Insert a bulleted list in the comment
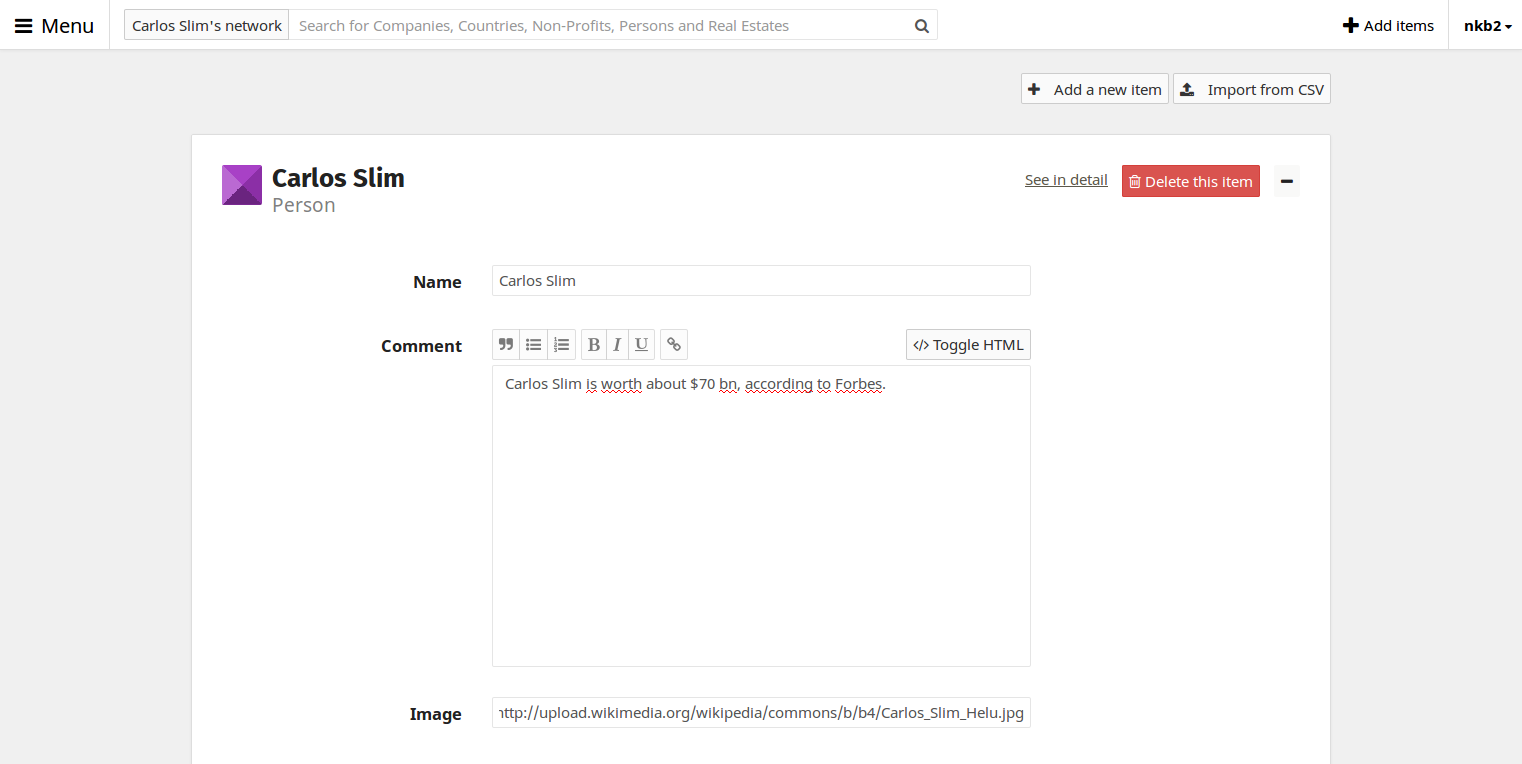Screen dimensions: 1522x764 [x=534, y=344]
